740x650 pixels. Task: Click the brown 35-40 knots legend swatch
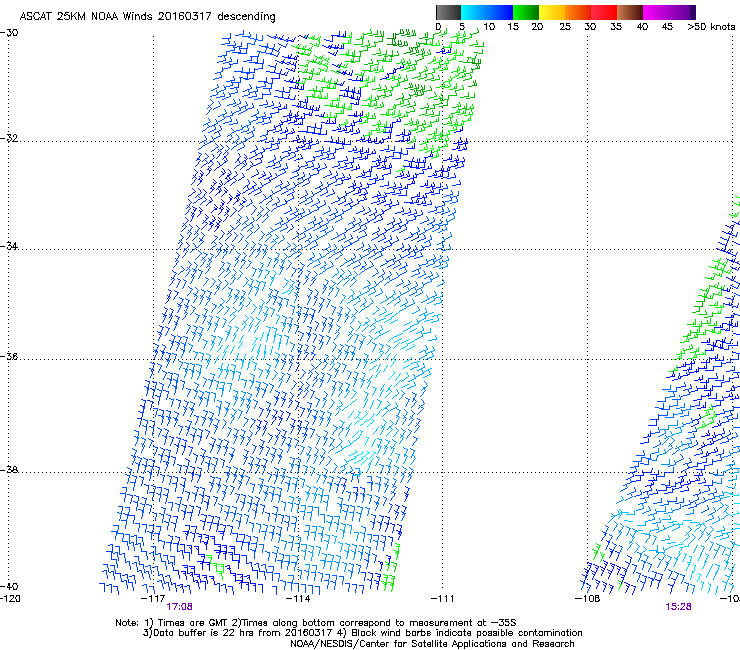[630, 12]
